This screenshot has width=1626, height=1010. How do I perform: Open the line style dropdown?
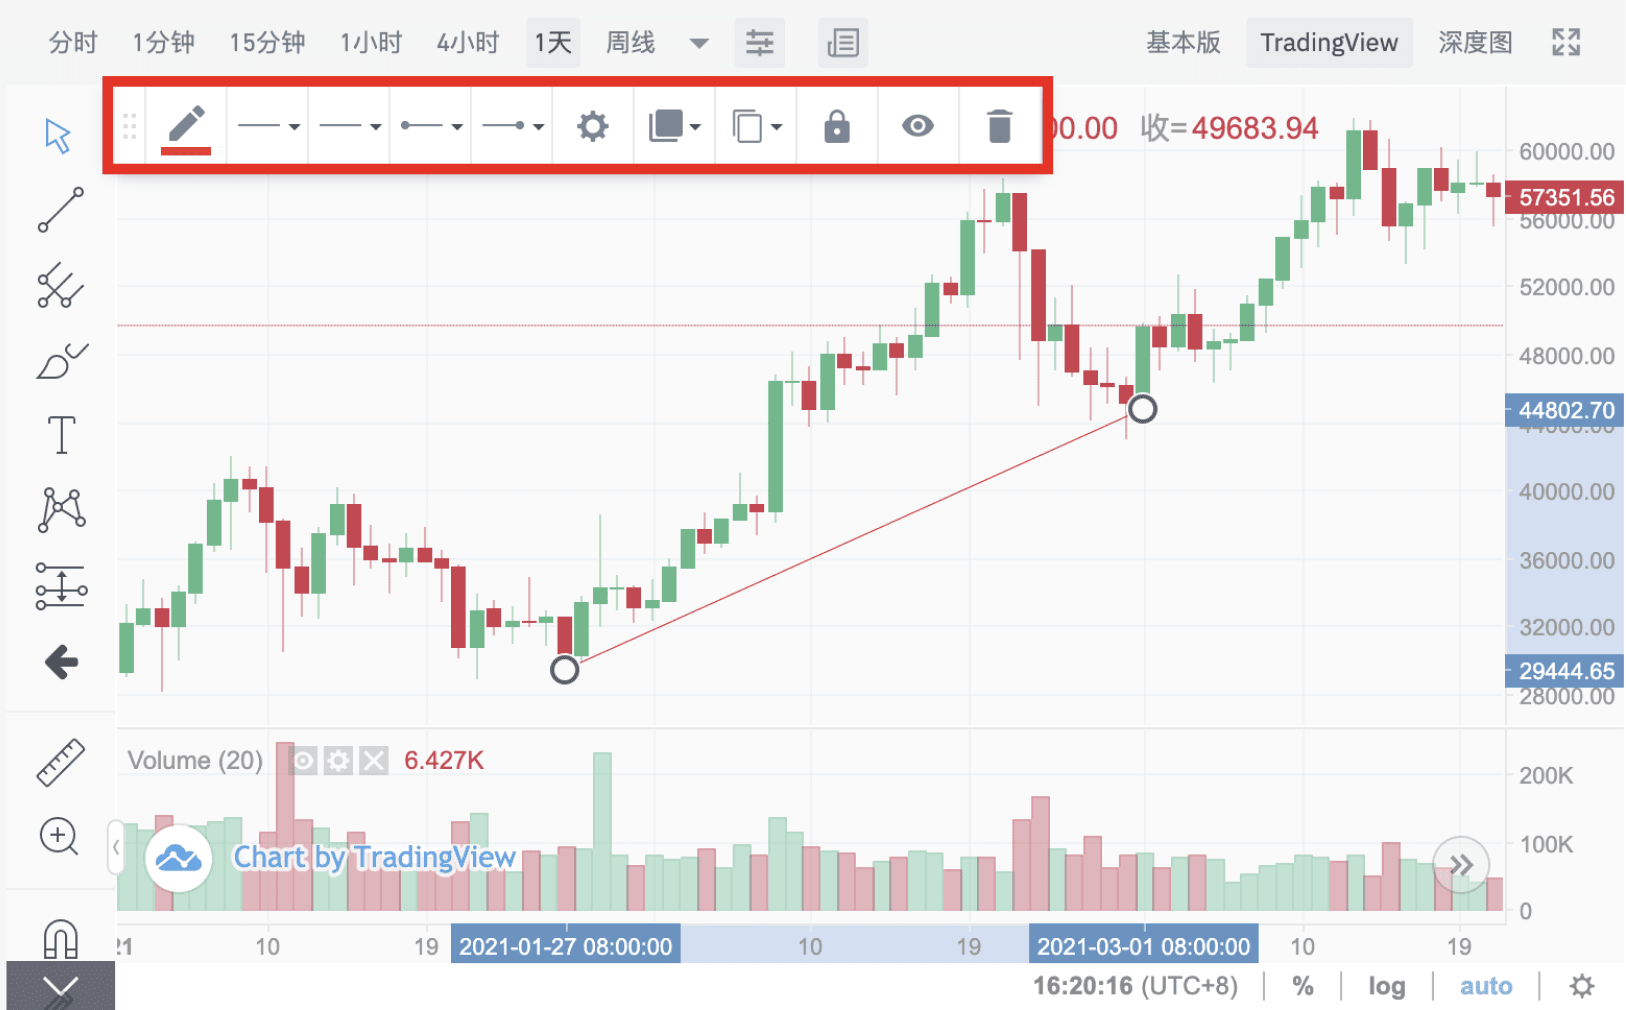tap(349, 127)
